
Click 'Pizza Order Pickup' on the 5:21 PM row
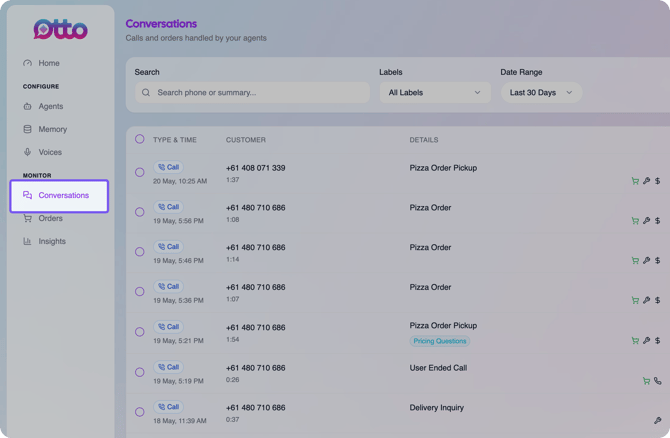point(443,326)
